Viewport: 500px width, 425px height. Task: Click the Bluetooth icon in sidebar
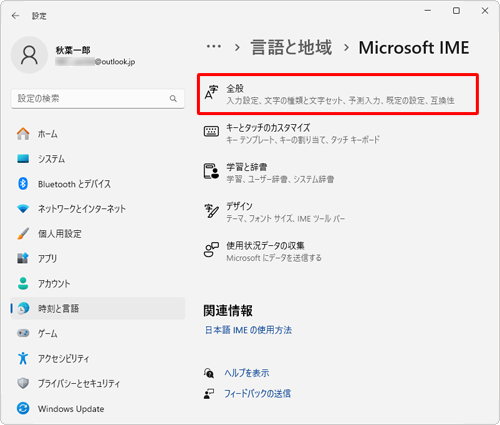tap(23, 184)
